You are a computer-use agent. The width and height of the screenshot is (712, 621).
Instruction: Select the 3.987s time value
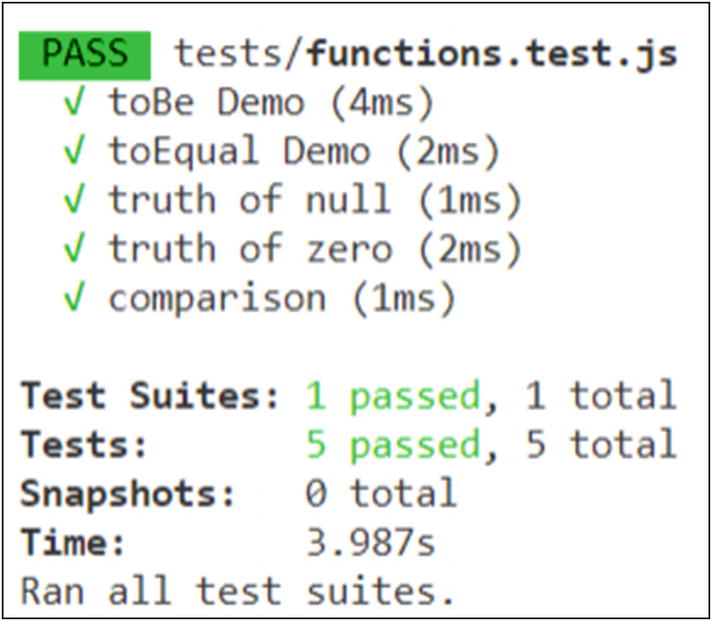370,542
